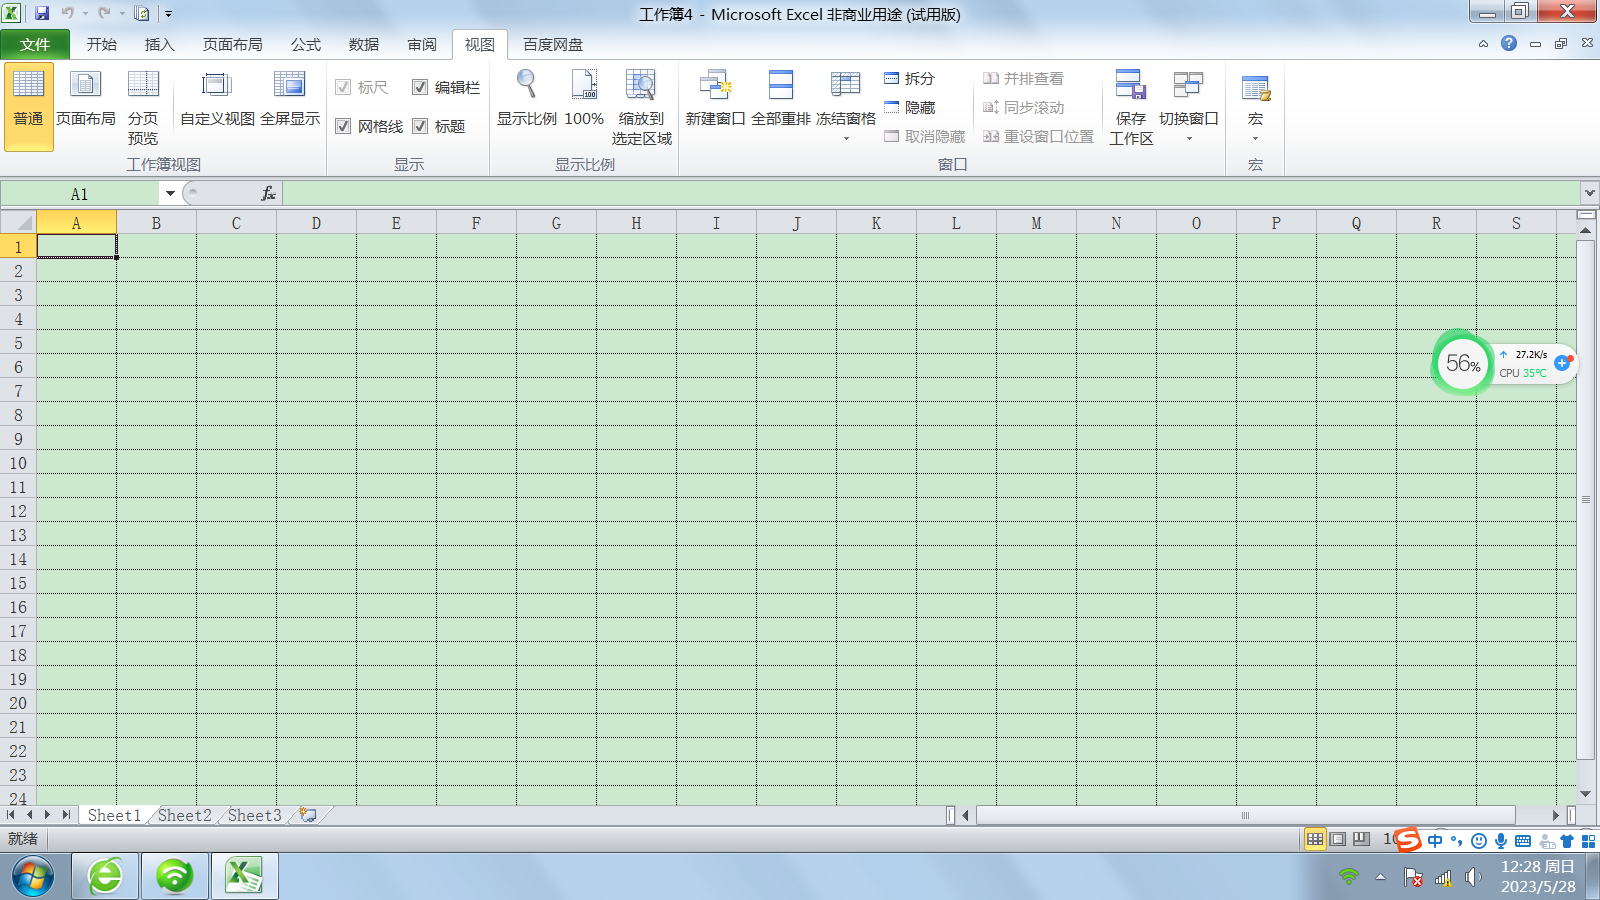Open the Zoom (显示比例) dialog
The height and width of the screenshot is (900, 1600).
point(527,100)
